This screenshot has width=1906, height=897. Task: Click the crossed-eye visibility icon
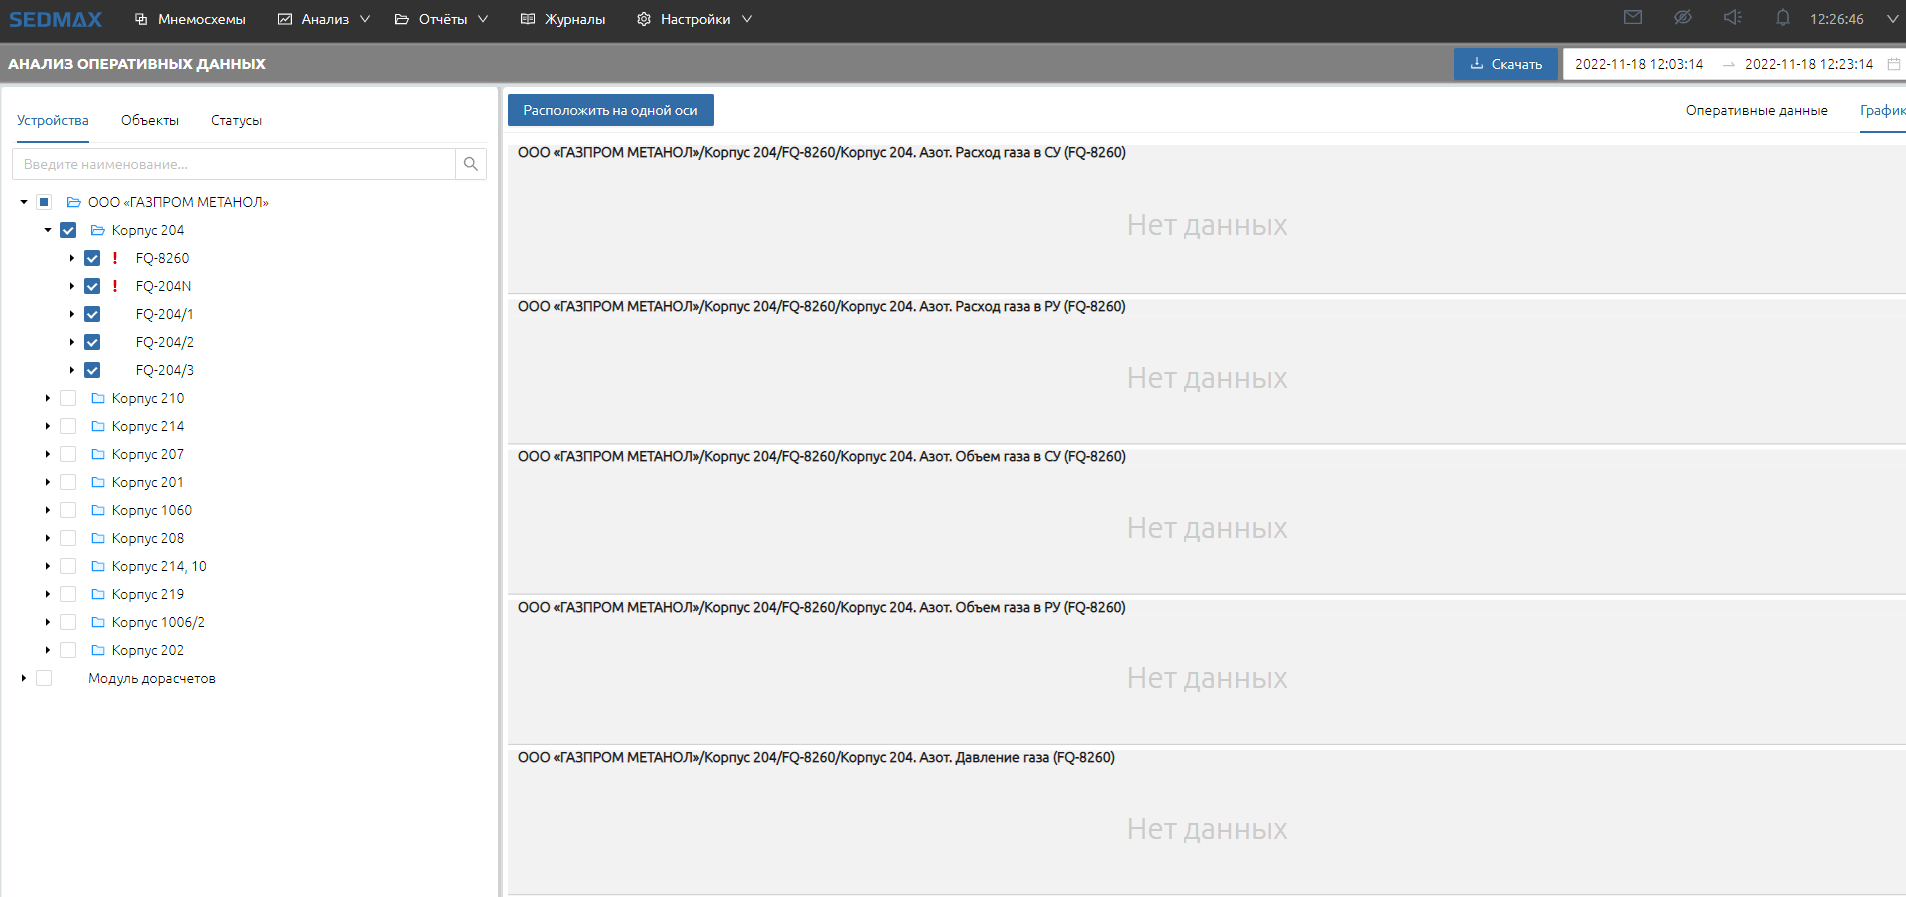point(1683,18)
